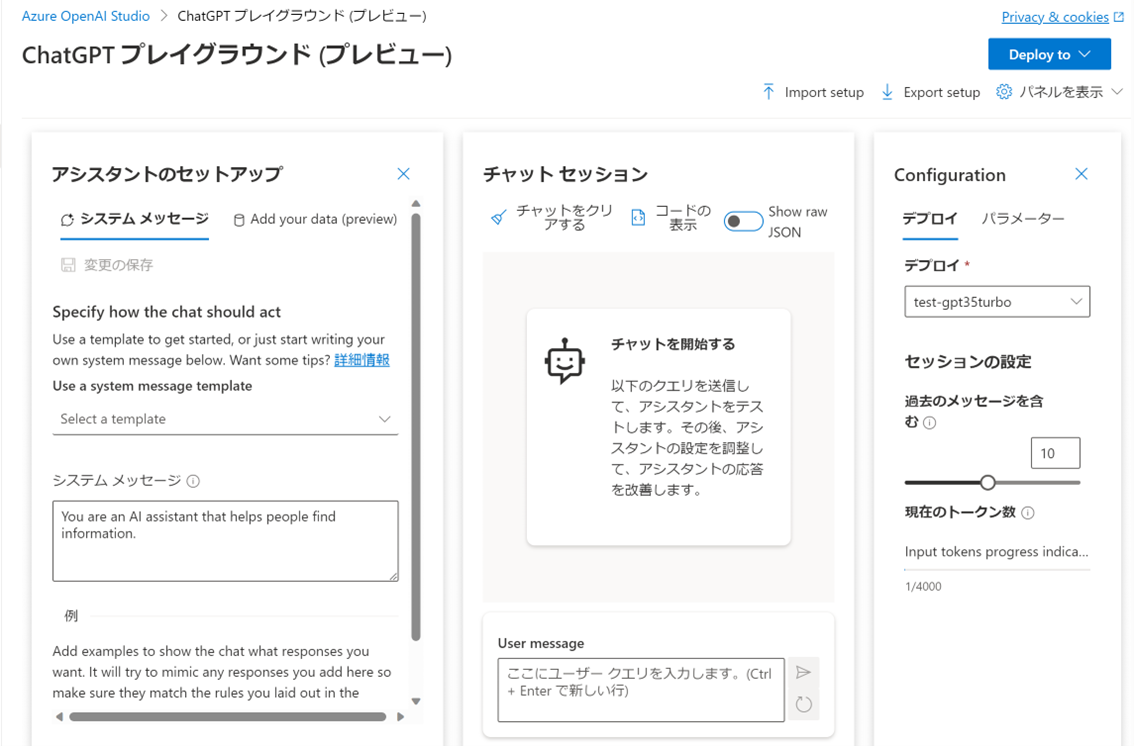Open the Privacy & cookies link
Viewport: 1134px width, 746px height.
tap(1055, 17)
